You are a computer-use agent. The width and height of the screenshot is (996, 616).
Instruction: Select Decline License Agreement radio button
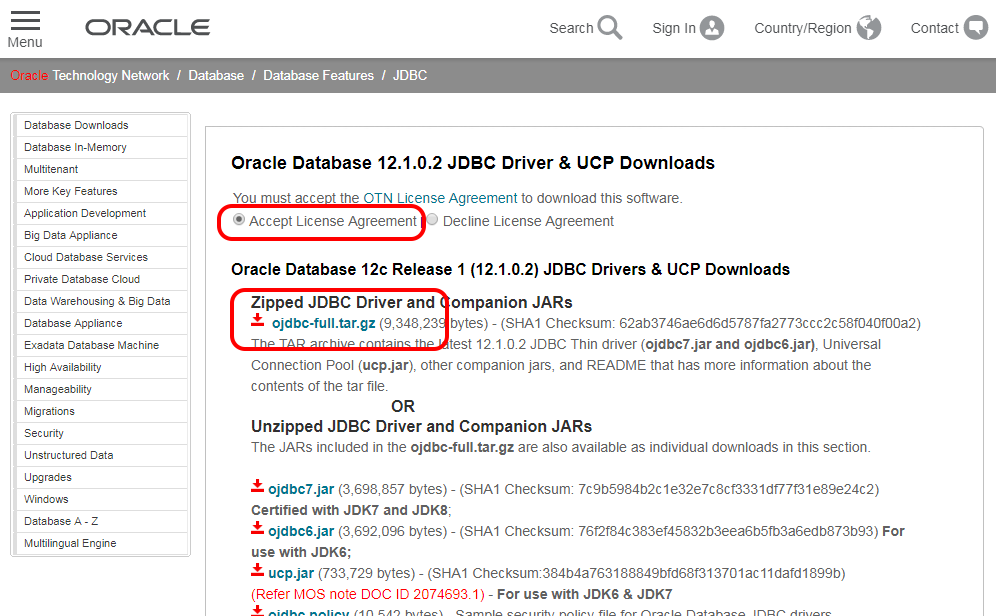coord(432,220)
